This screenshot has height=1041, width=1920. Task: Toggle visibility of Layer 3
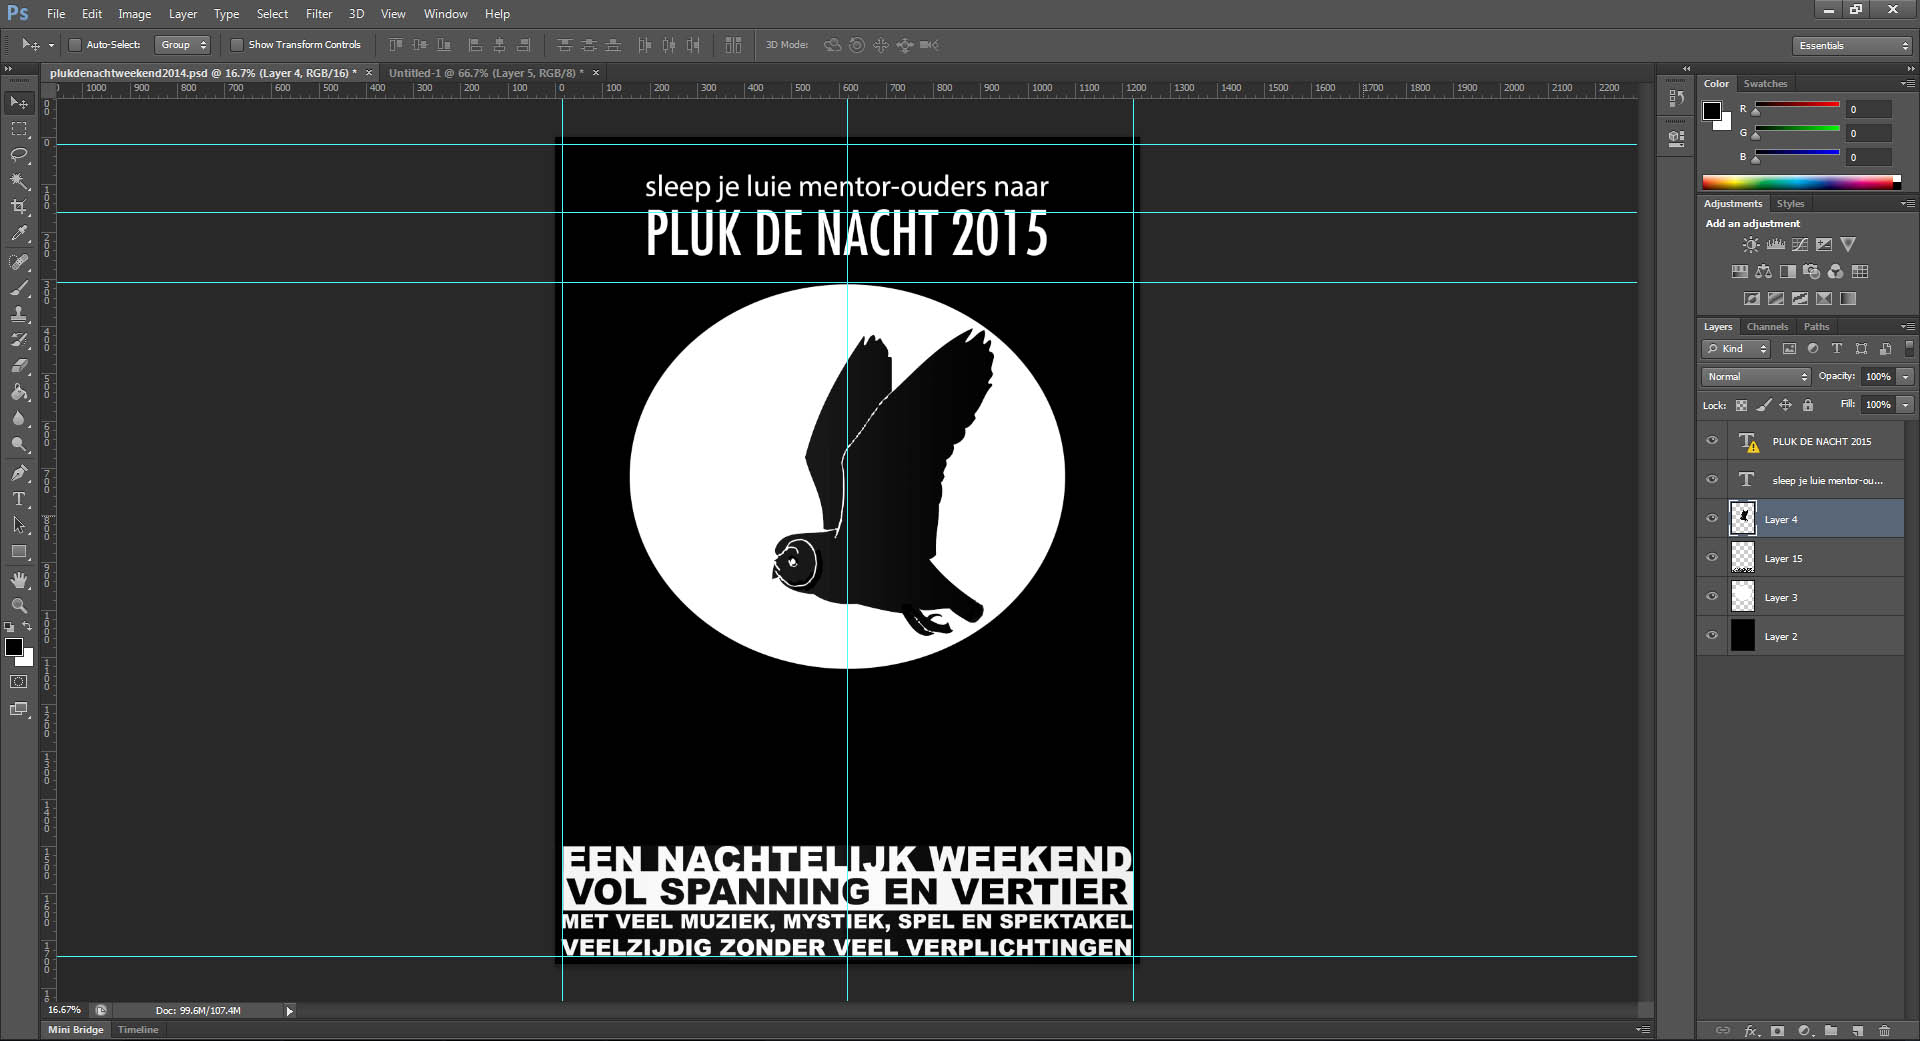click(1712, 597)
